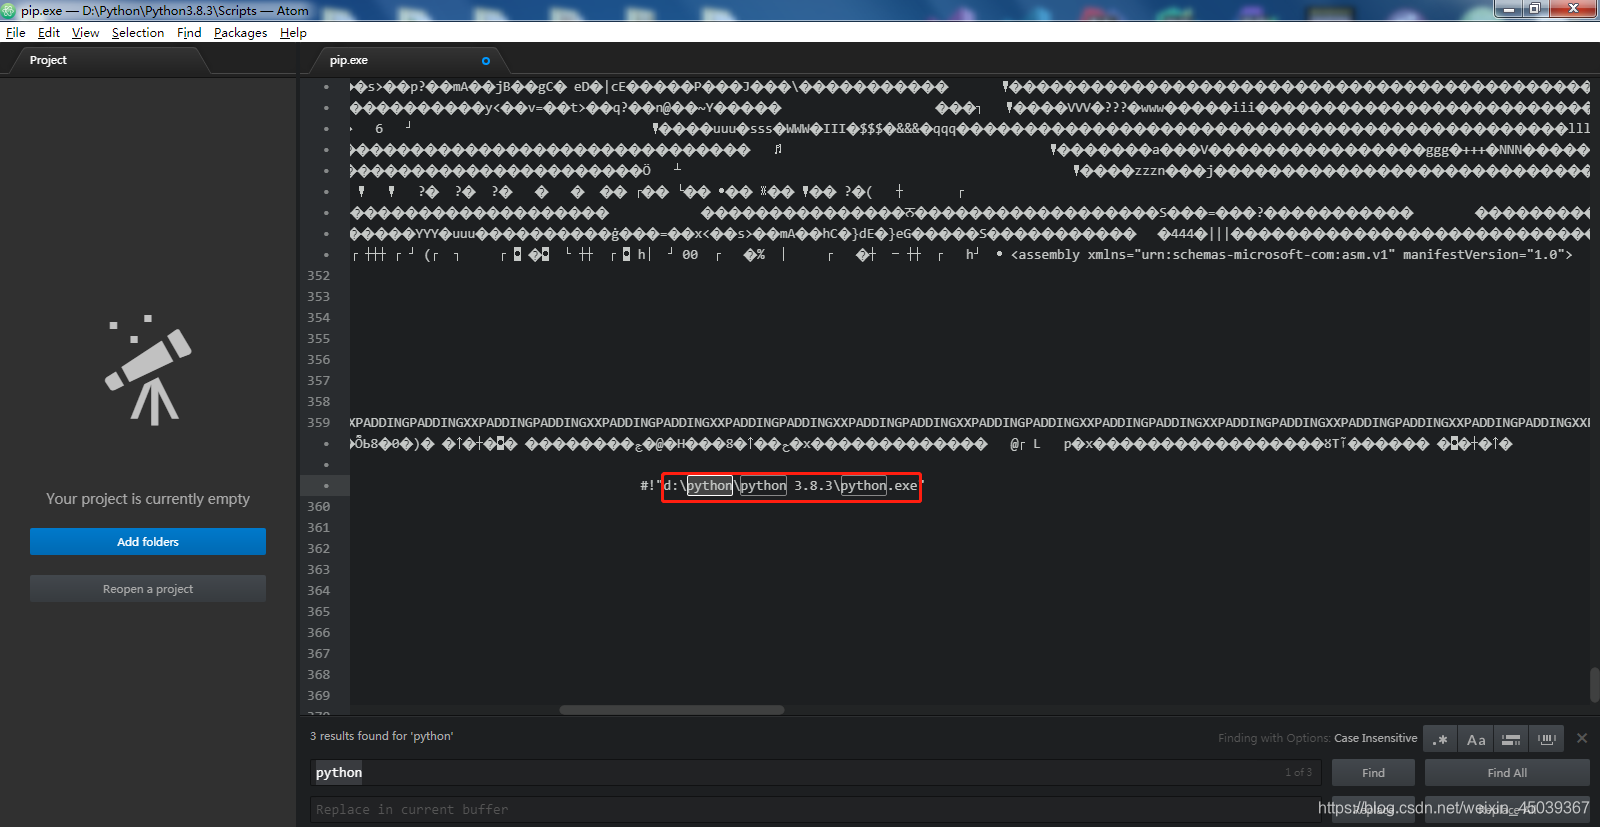Open the Packages menu
The image size is (1600, 827).
coord(240,33)
